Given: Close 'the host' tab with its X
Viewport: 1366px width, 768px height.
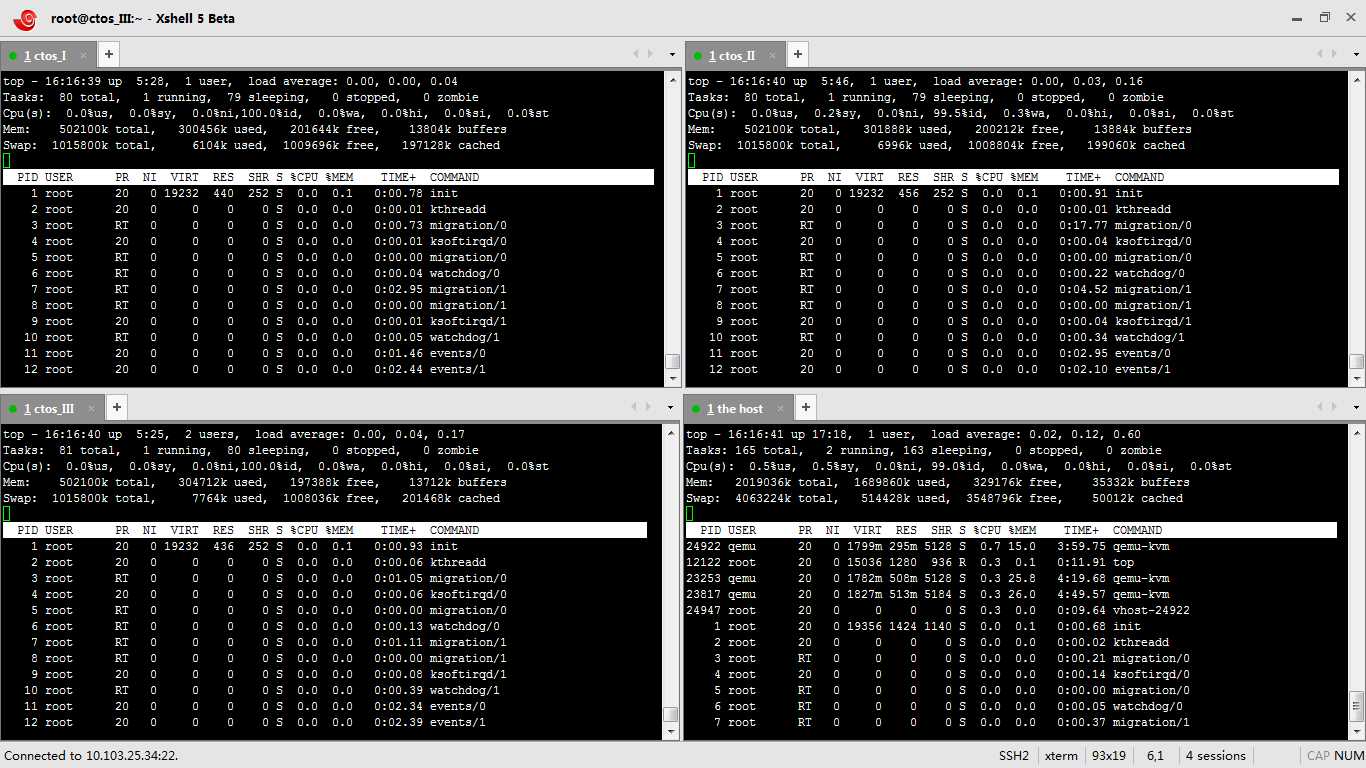Looking at the screenshot, I should click(780, 408).
